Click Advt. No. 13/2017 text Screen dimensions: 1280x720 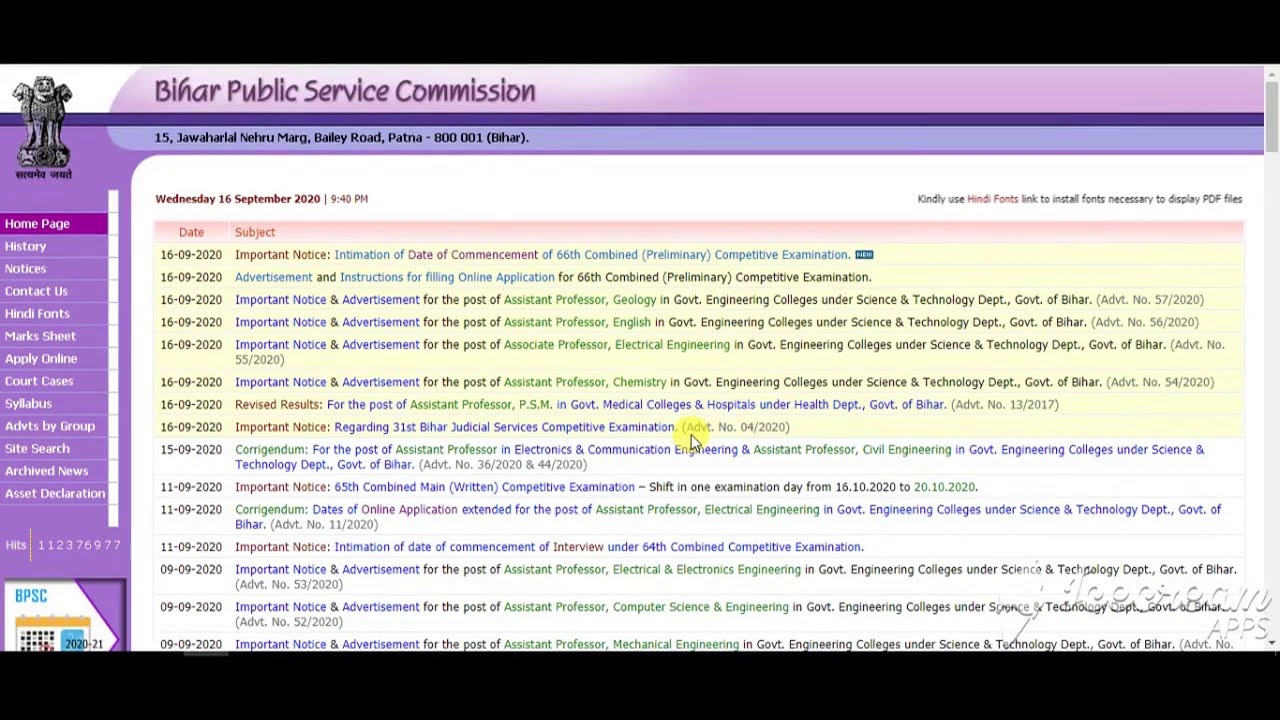(1004, 405)
